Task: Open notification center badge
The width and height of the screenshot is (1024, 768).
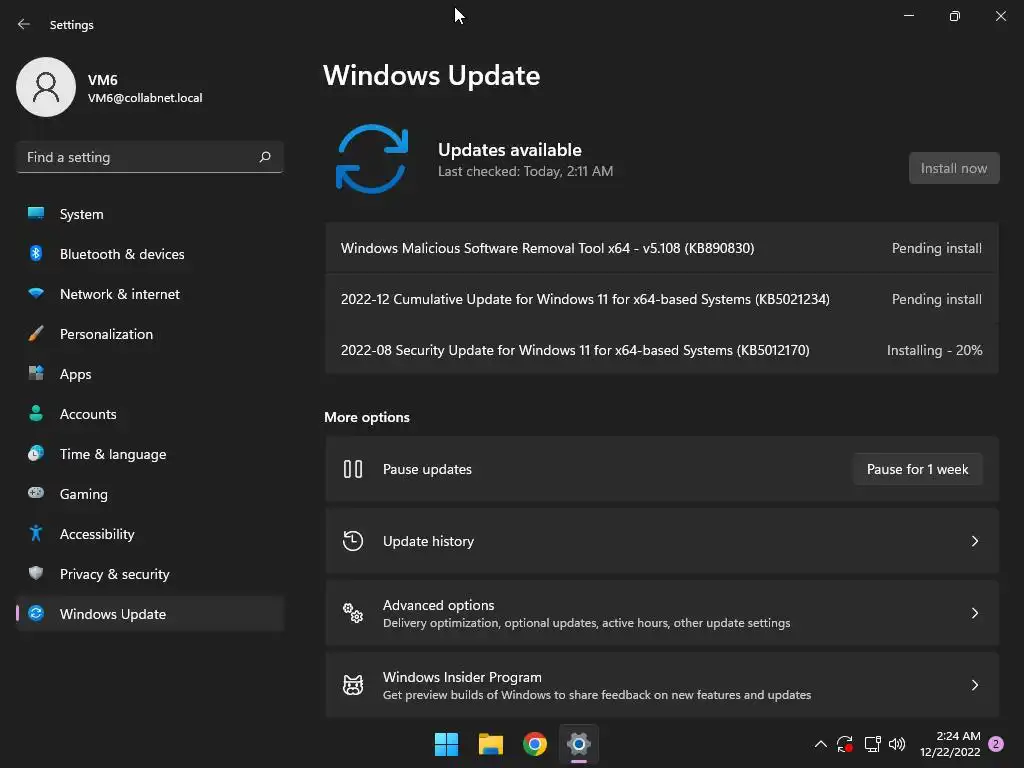Action: coord(996,744)
